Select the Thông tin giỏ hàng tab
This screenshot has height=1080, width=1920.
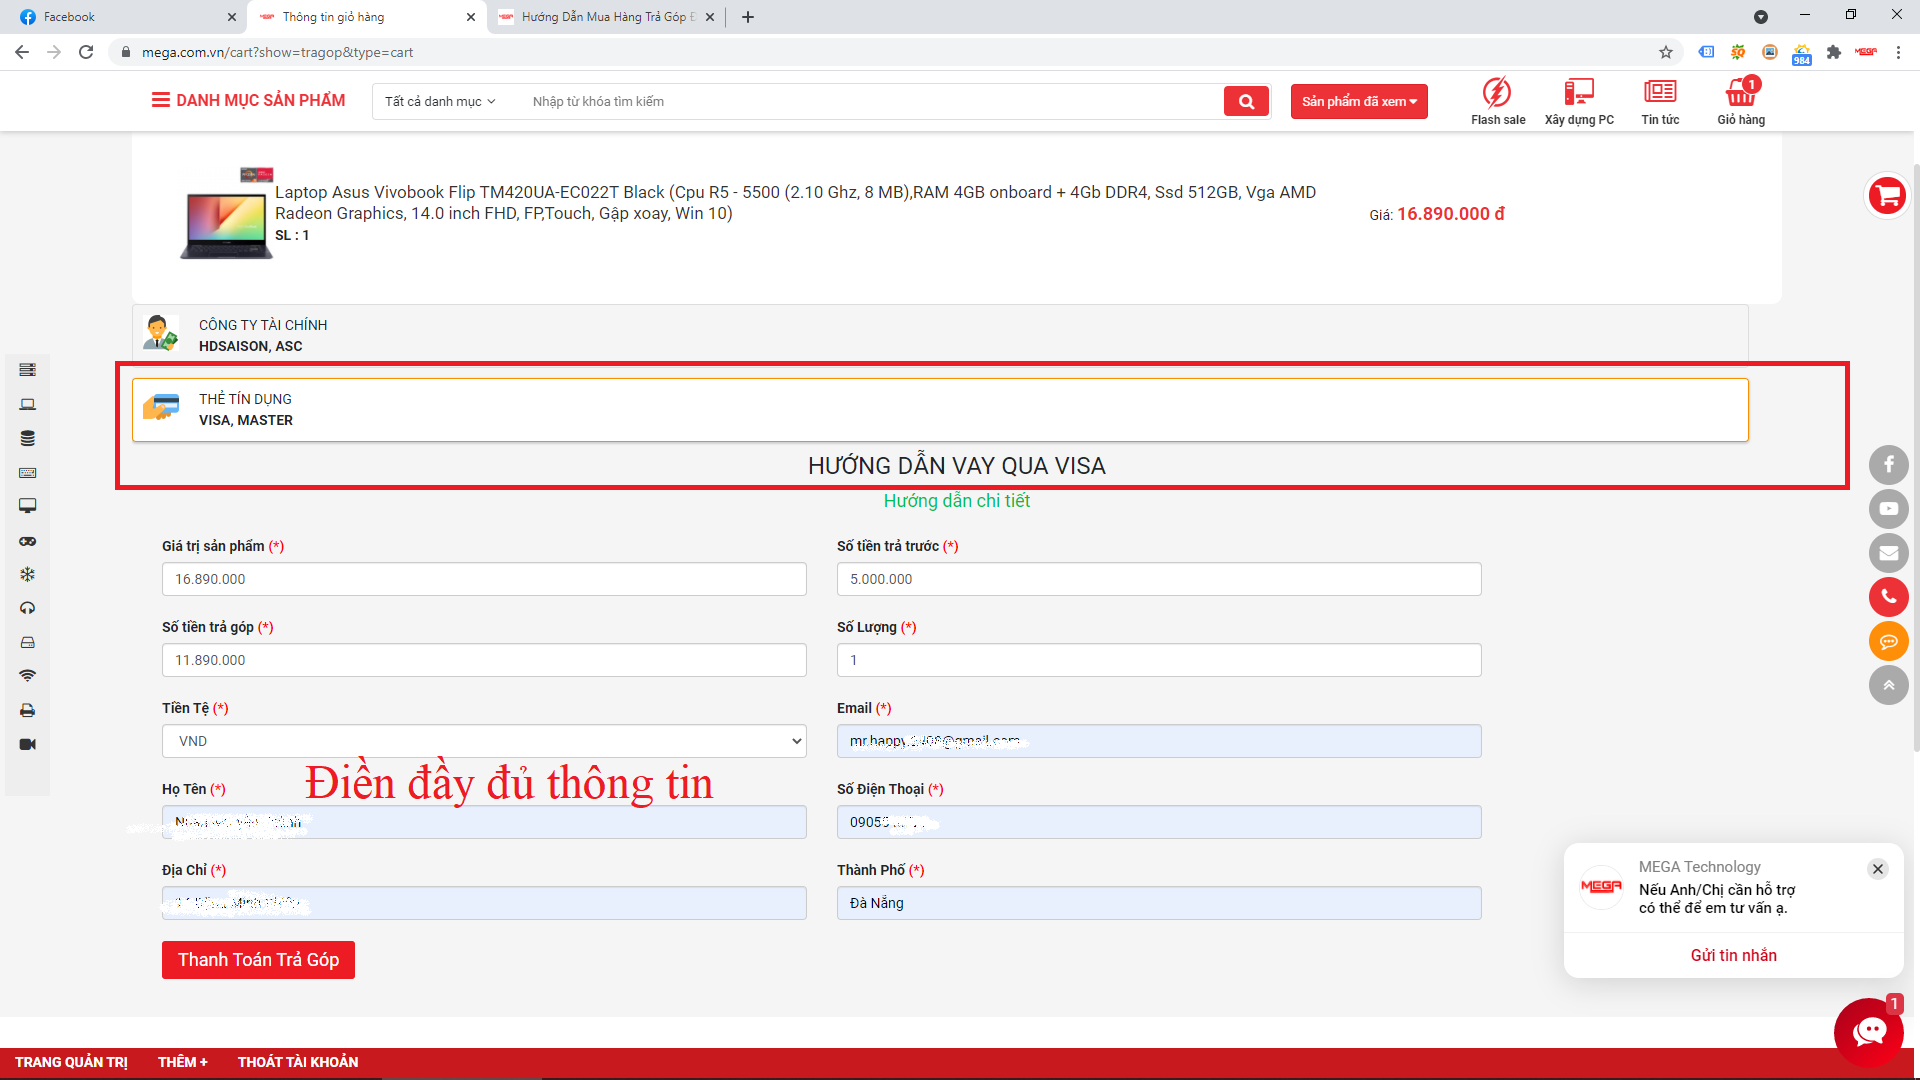[x=365, y=17]
